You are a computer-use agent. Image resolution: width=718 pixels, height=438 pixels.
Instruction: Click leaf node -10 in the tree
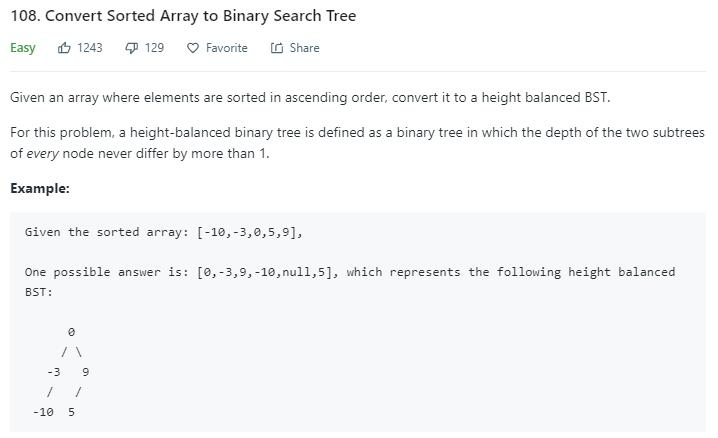click(43, 412)
